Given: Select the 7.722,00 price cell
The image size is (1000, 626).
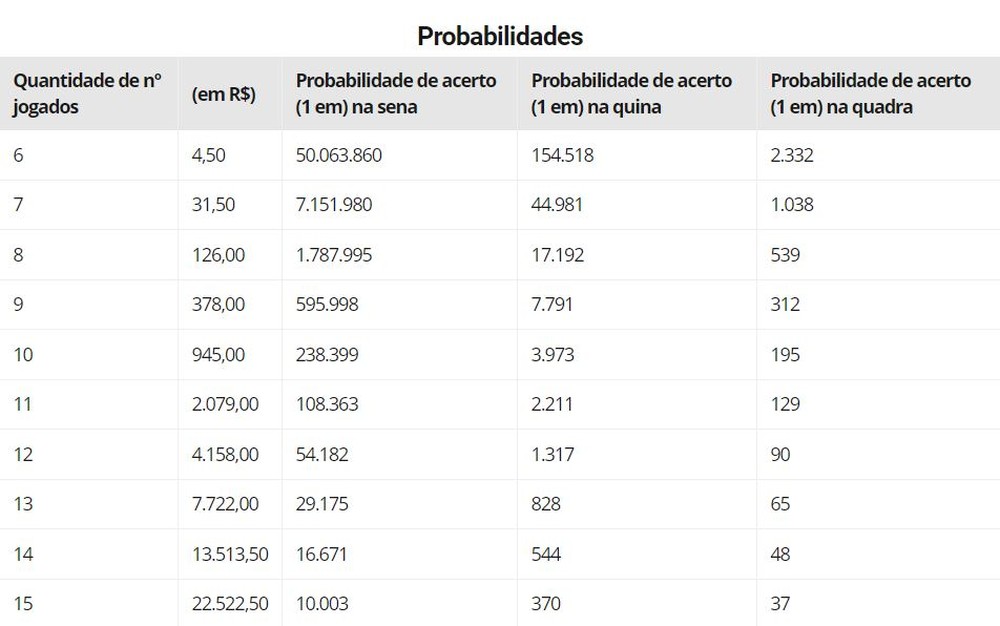Looking at the screenshot, I should coord(225,505).
